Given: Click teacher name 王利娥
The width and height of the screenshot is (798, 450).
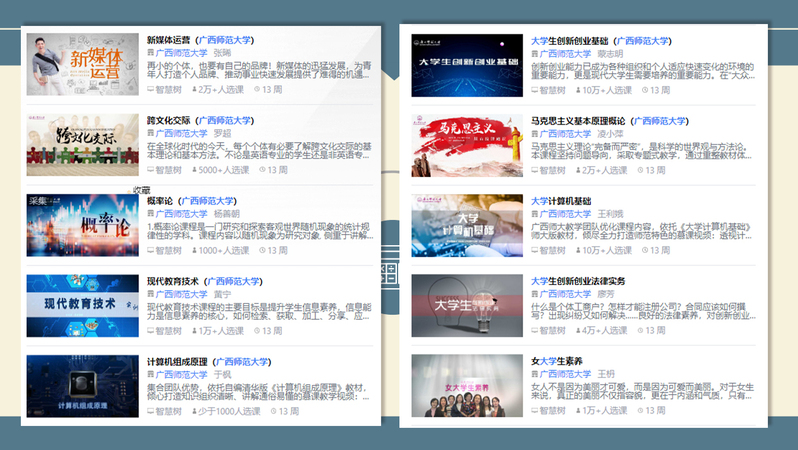Looking at the screenshot, I should coord(610,214).
